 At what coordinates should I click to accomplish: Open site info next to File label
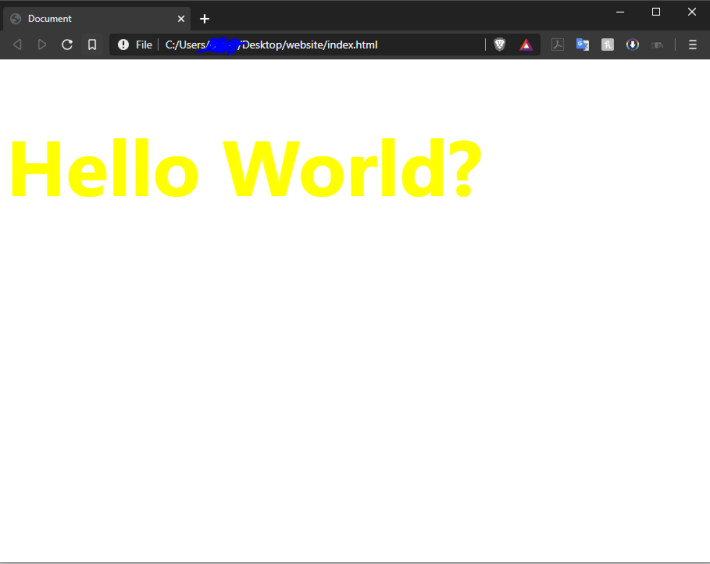tap(123, 44)
